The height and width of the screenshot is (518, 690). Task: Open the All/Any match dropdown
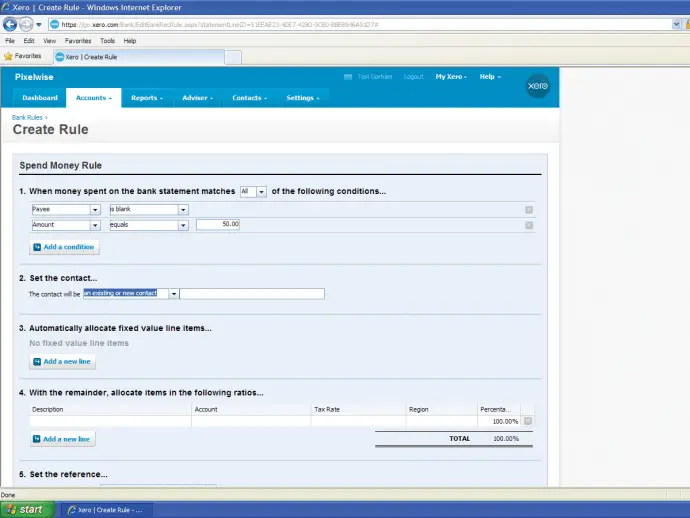(261, 192)
